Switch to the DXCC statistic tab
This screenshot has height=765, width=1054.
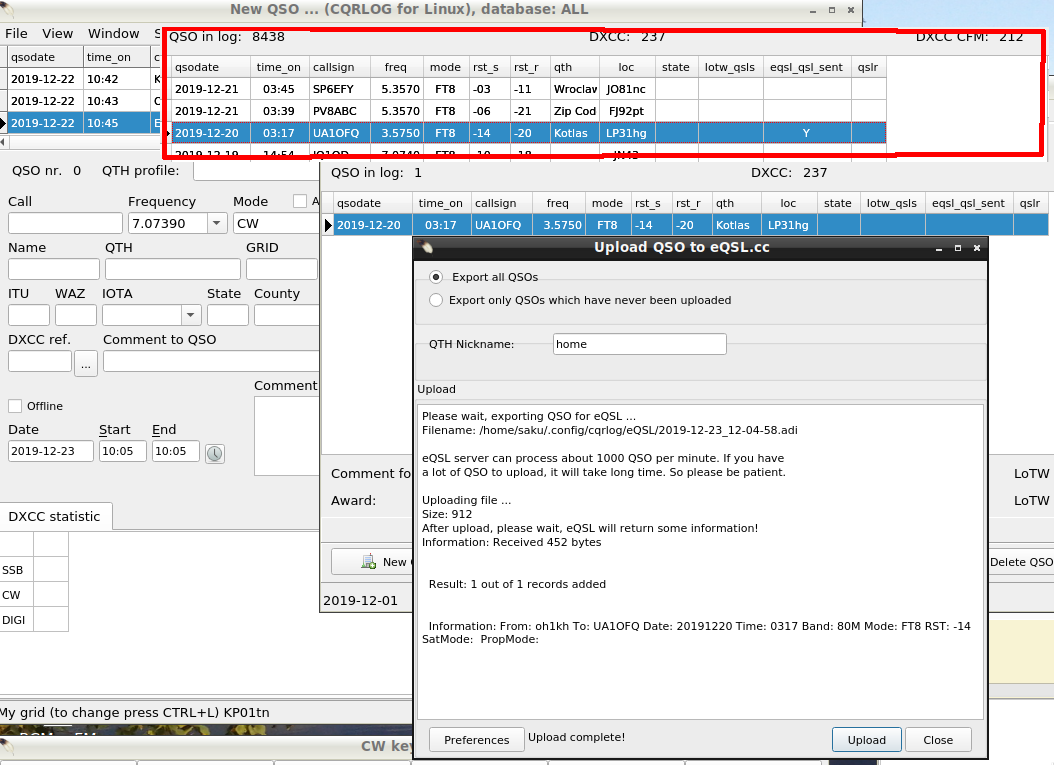click(x=55, y=516)
